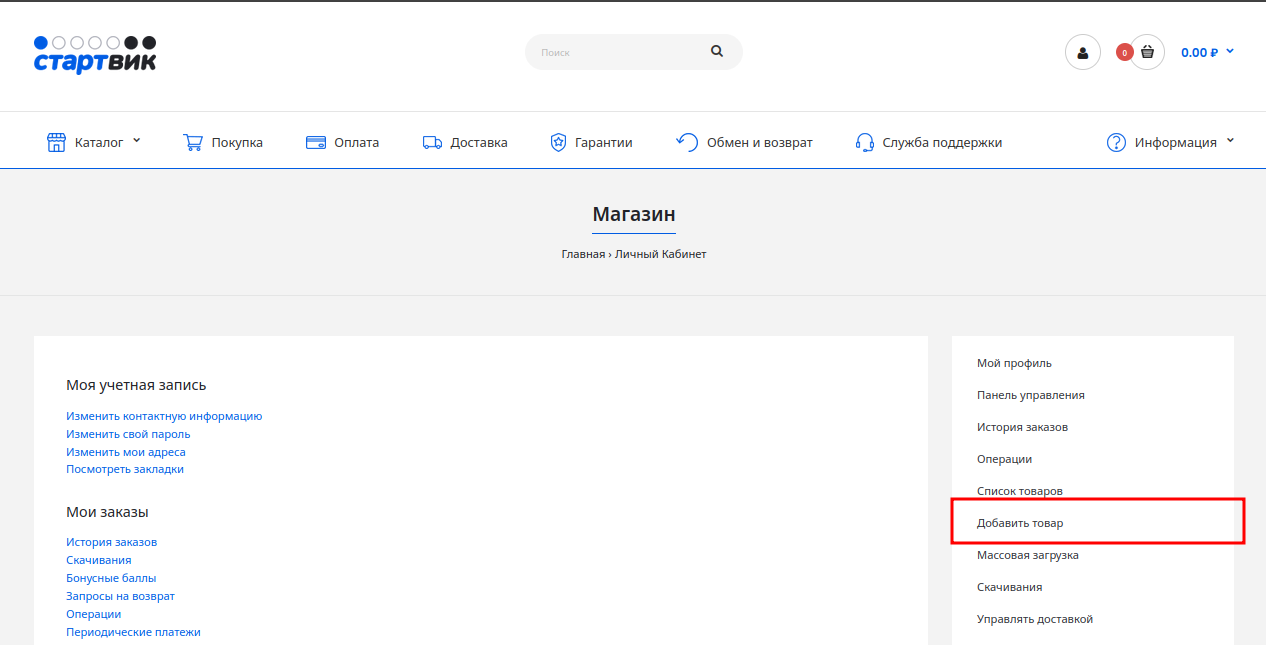Viewport: 1266px width, 645px height.
Task: Open the user account icon
Action: 1082,53
